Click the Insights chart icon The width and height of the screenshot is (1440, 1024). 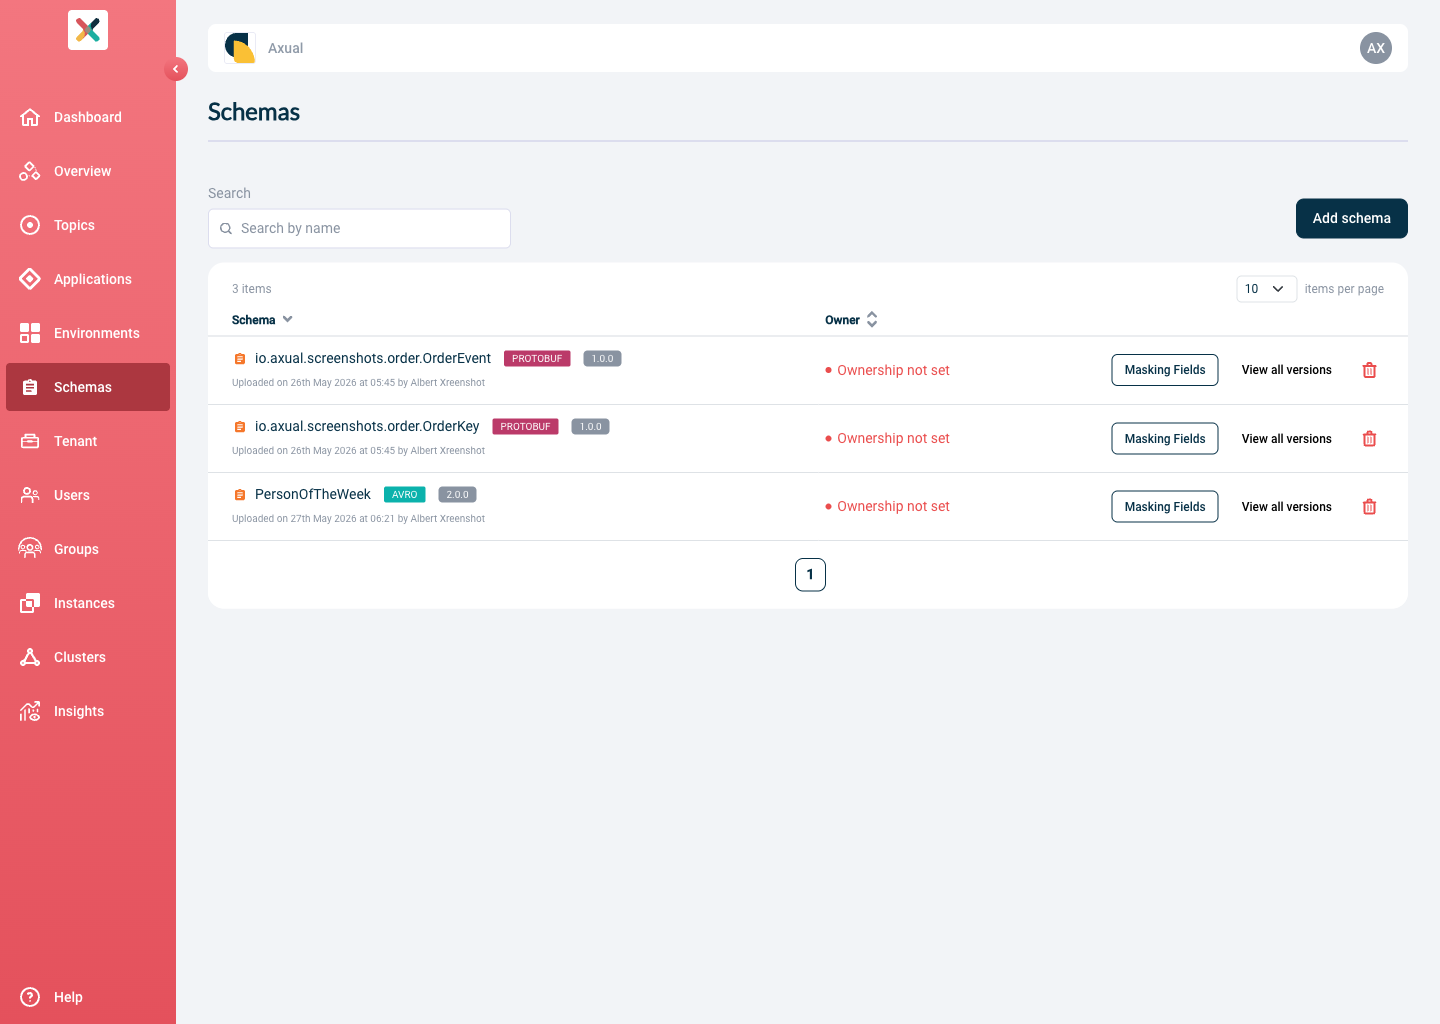30,711
